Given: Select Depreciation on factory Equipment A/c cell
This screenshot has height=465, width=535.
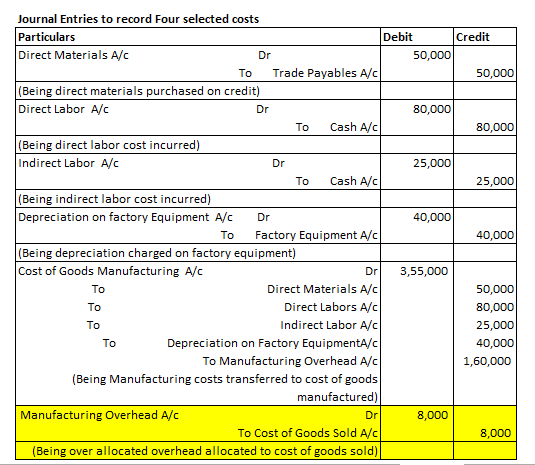Looking at the screenshot, I should coord(125,217).
